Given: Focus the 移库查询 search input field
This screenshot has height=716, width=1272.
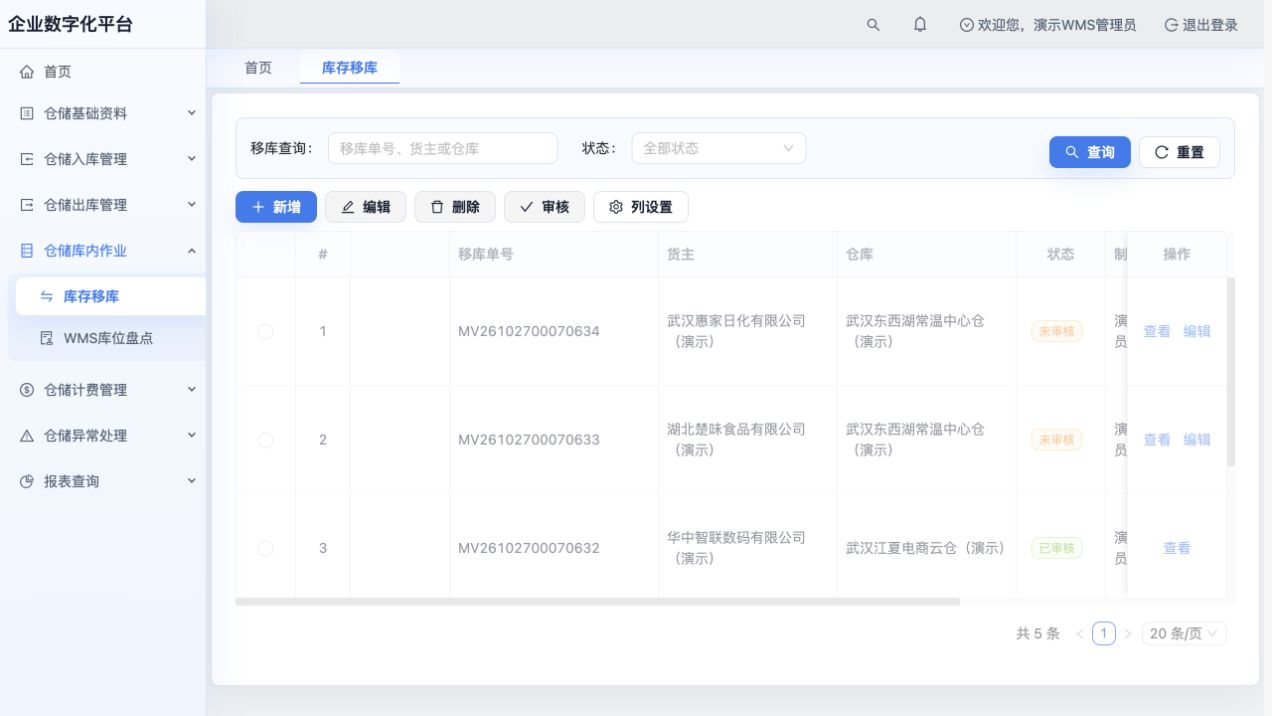Looking at the screenshot, I should tap(443, 148).
